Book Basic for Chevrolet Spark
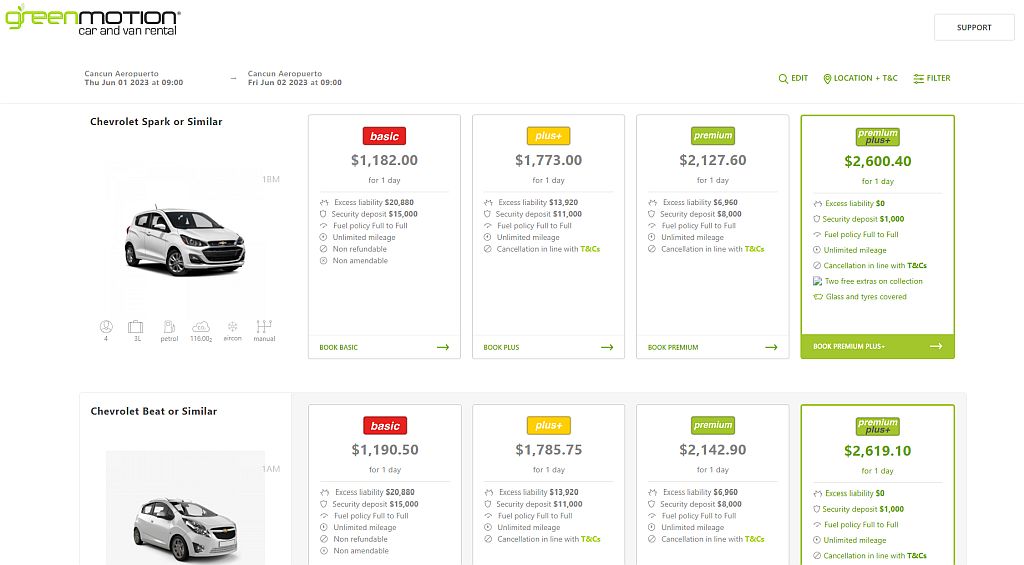Image resolution: width=1024 pixels, height=565 pixels. point(384,347)
